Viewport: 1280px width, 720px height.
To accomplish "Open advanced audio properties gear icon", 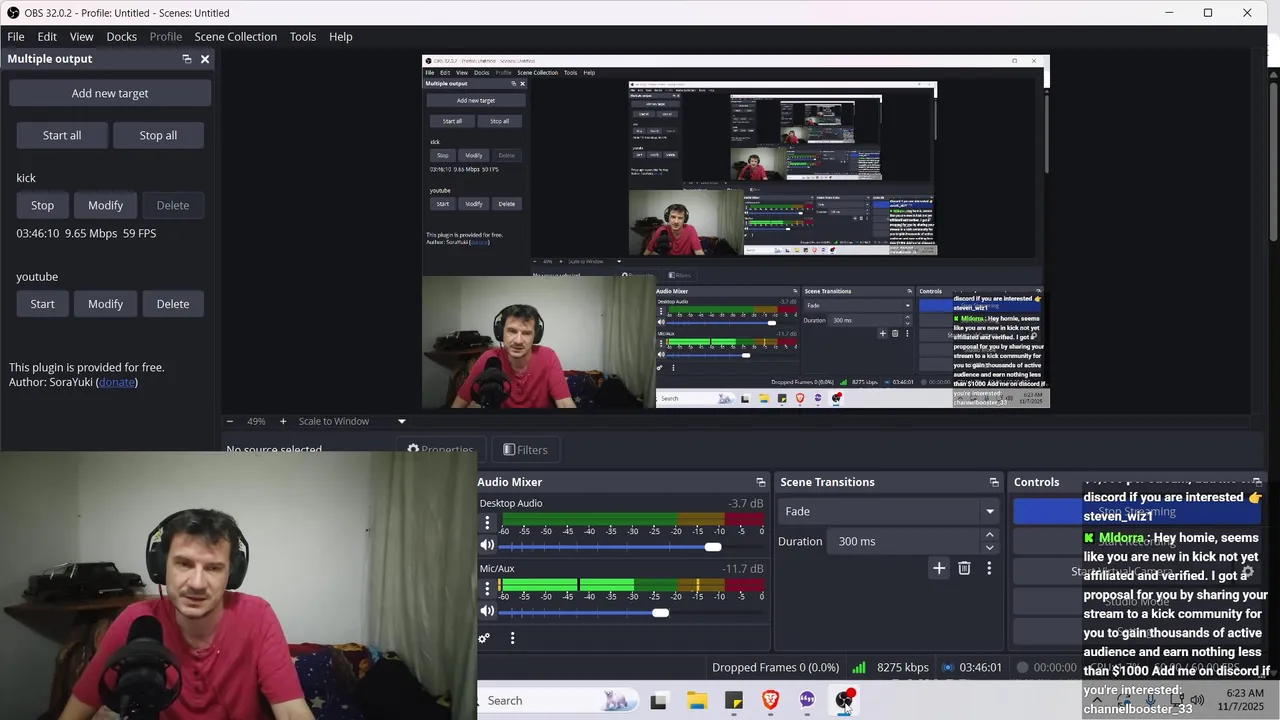I will 484,638.
